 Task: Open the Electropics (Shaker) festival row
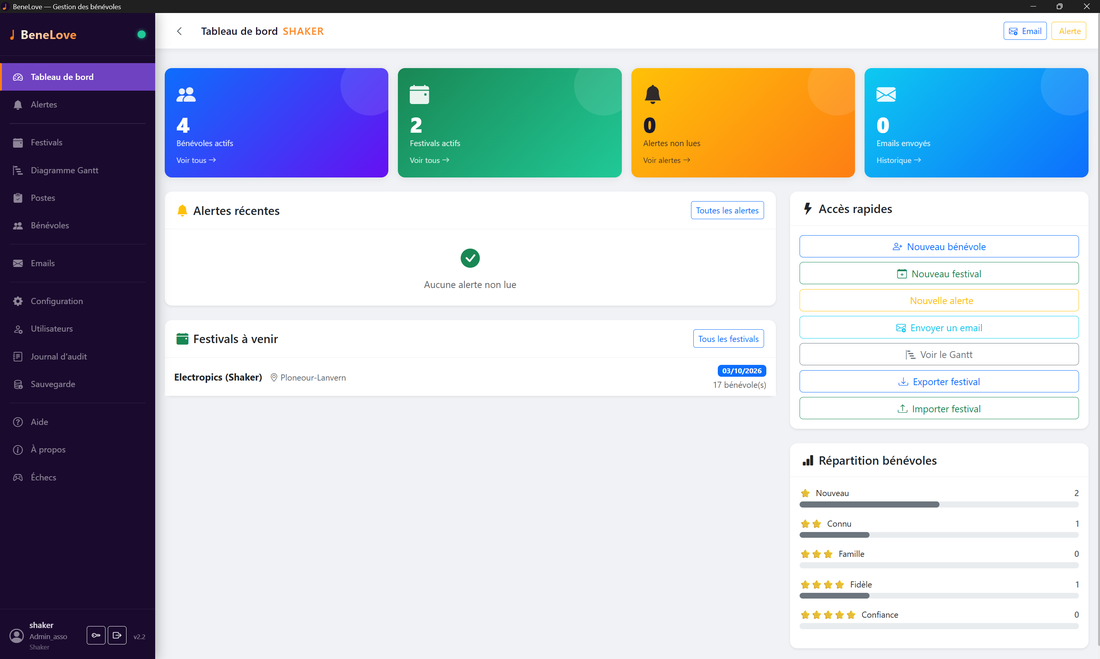pos(470,378)
